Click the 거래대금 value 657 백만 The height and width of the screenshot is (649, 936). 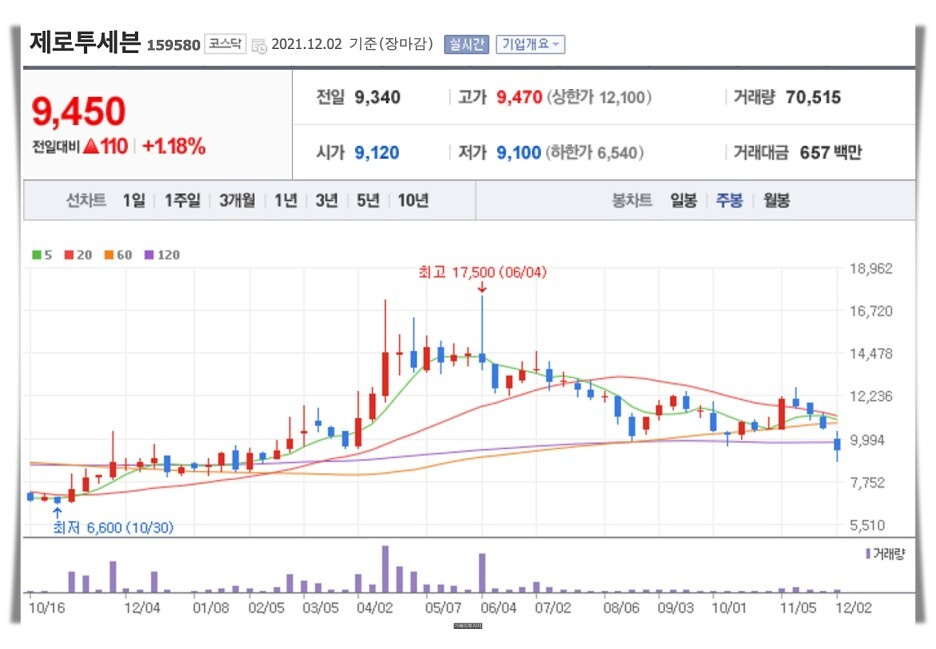[x=830, y=153]
